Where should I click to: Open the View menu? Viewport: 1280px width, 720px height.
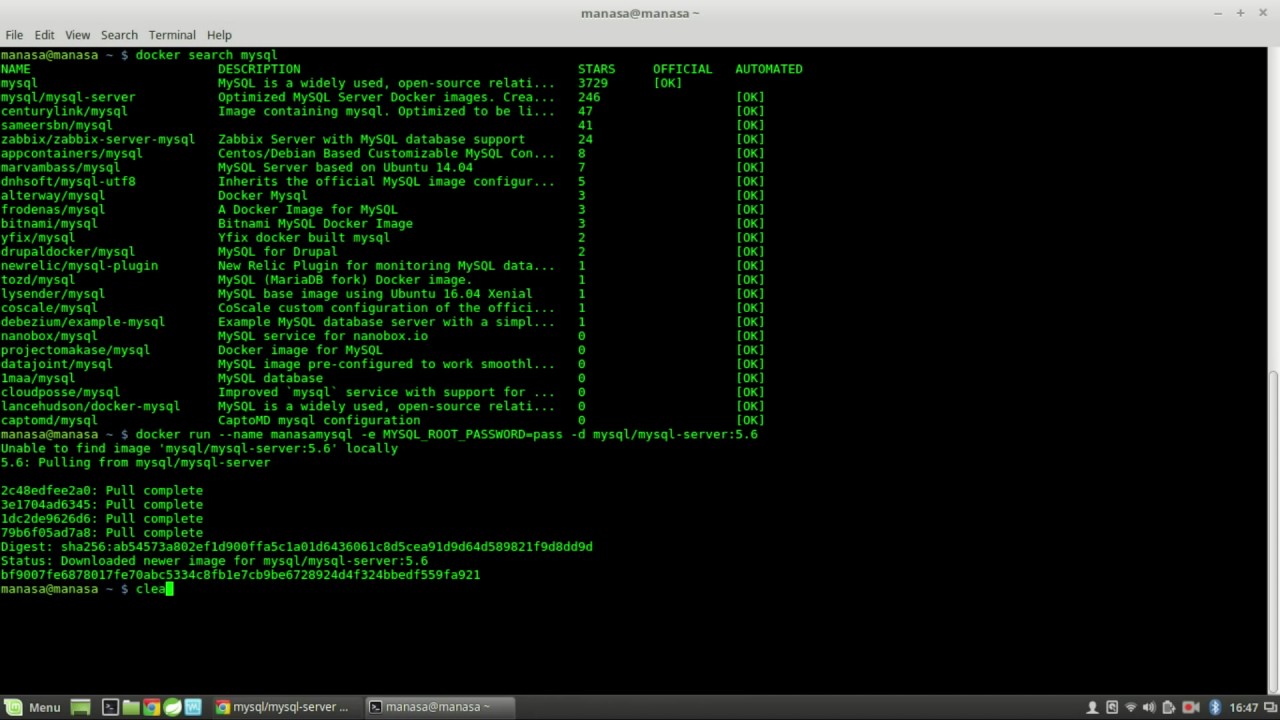click(77, 35)
